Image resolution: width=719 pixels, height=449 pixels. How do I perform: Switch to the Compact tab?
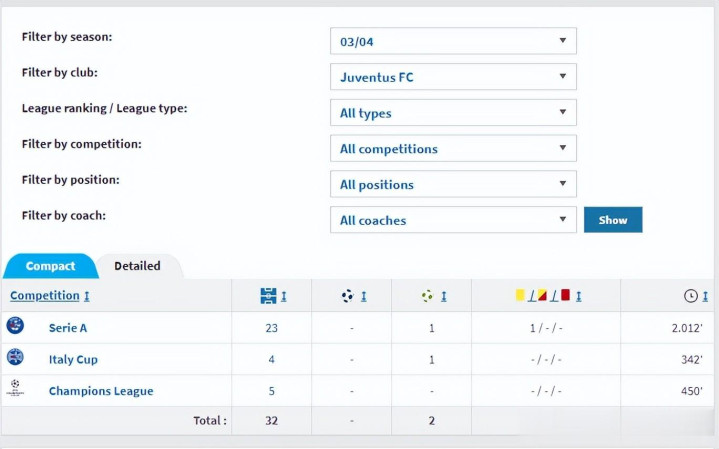(50, 266)
